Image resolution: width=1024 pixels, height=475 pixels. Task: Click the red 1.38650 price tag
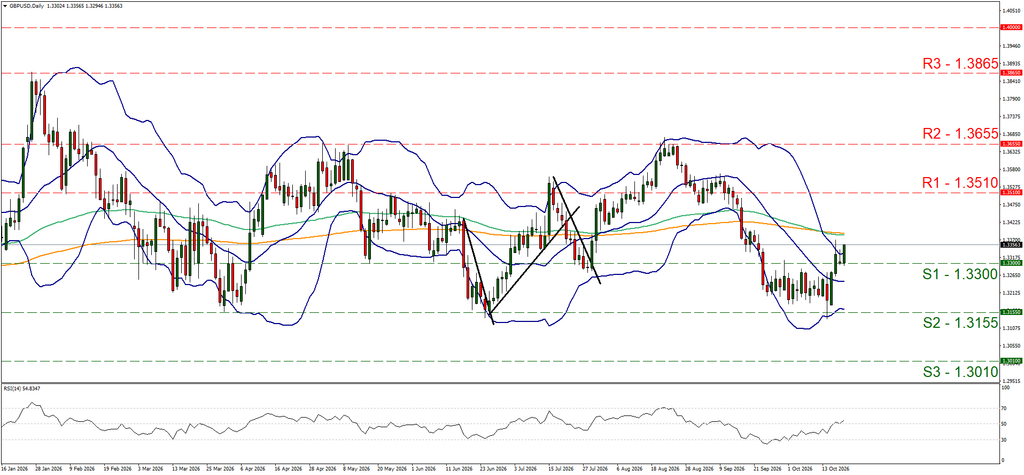1010,74
